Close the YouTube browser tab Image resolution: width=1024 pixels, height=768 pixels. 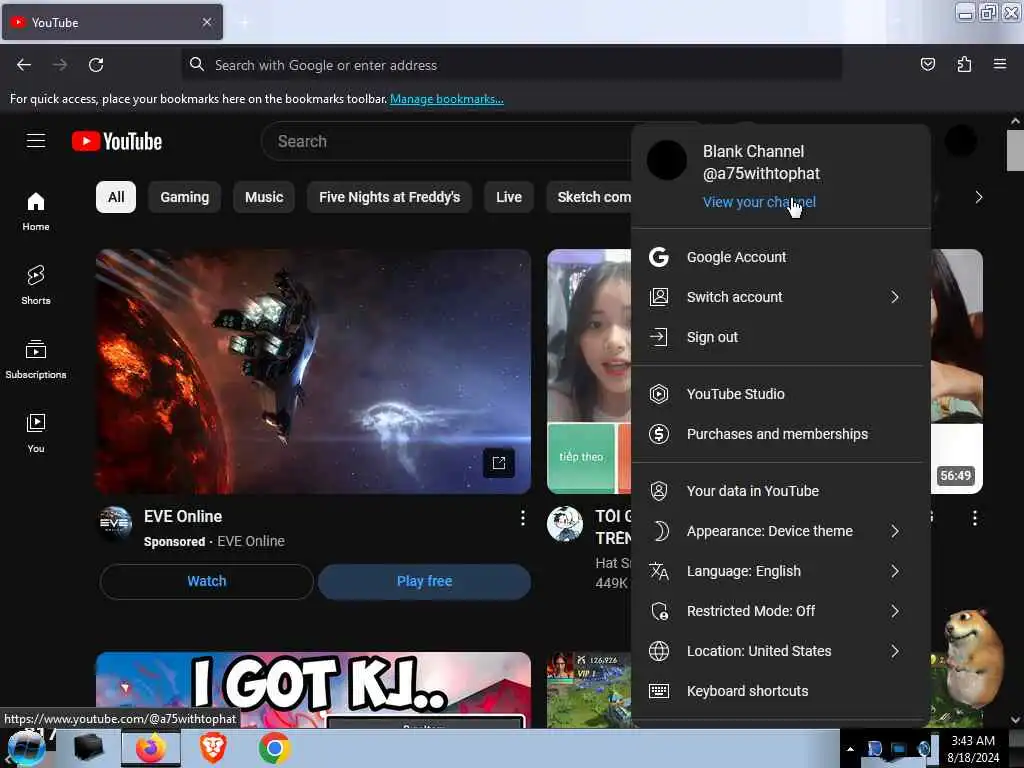click(x=207, y=22)
